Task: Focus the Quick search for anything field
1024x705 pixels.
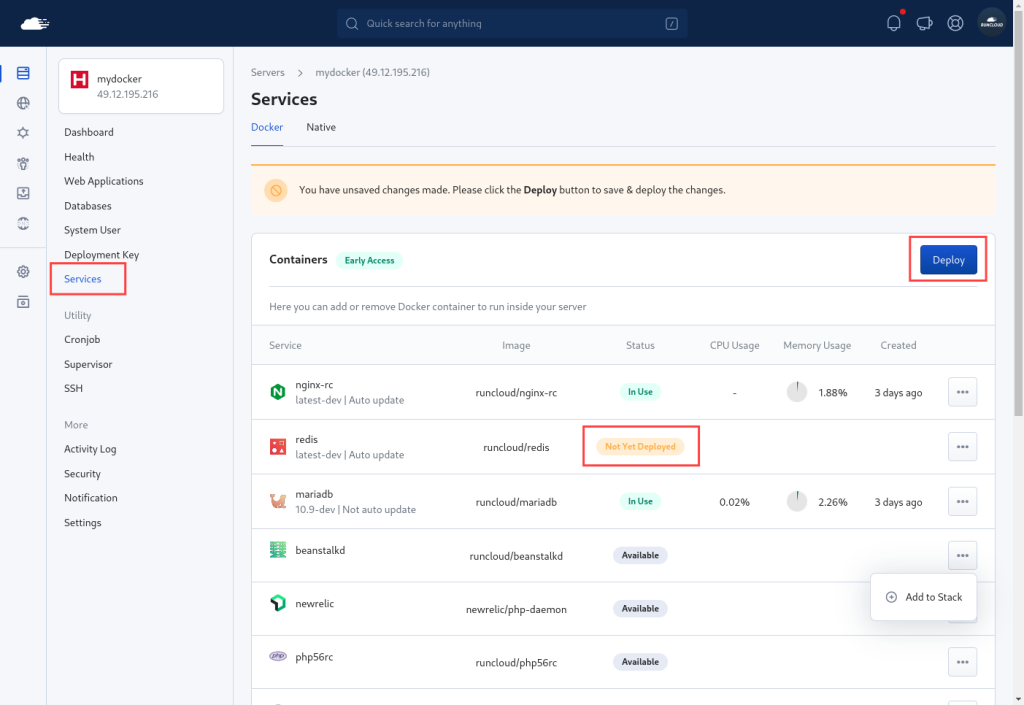Action: tap(512, 24)
